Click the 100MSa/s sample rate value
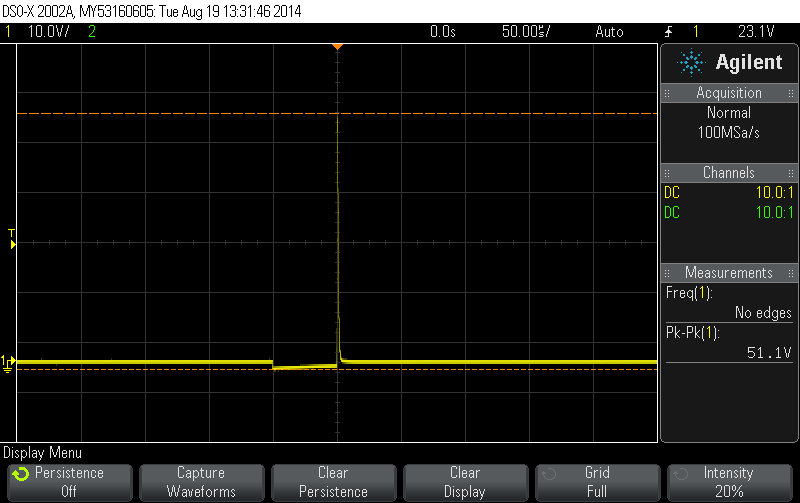 (729, 133)
